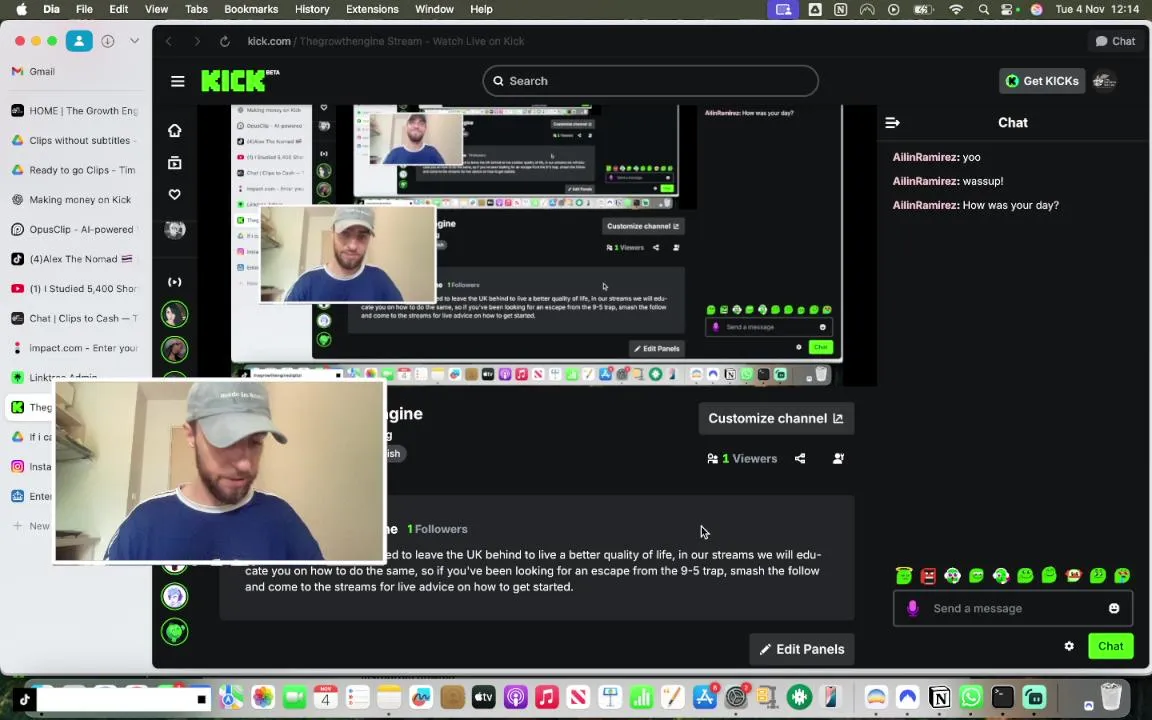Open Terminal from the Dock
Viewport: 1152px width, 720px height.
(1002, 696)
